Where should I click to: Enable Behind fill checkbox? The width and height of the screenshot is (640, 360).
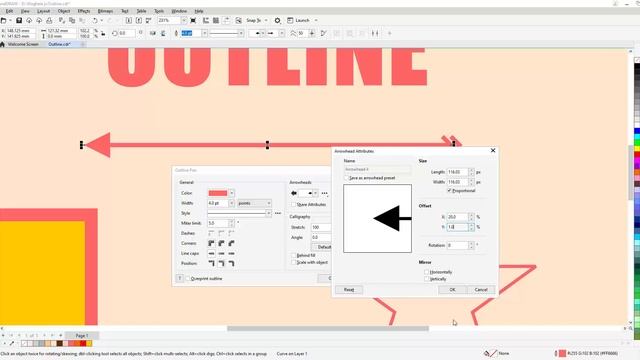[293, 256]
